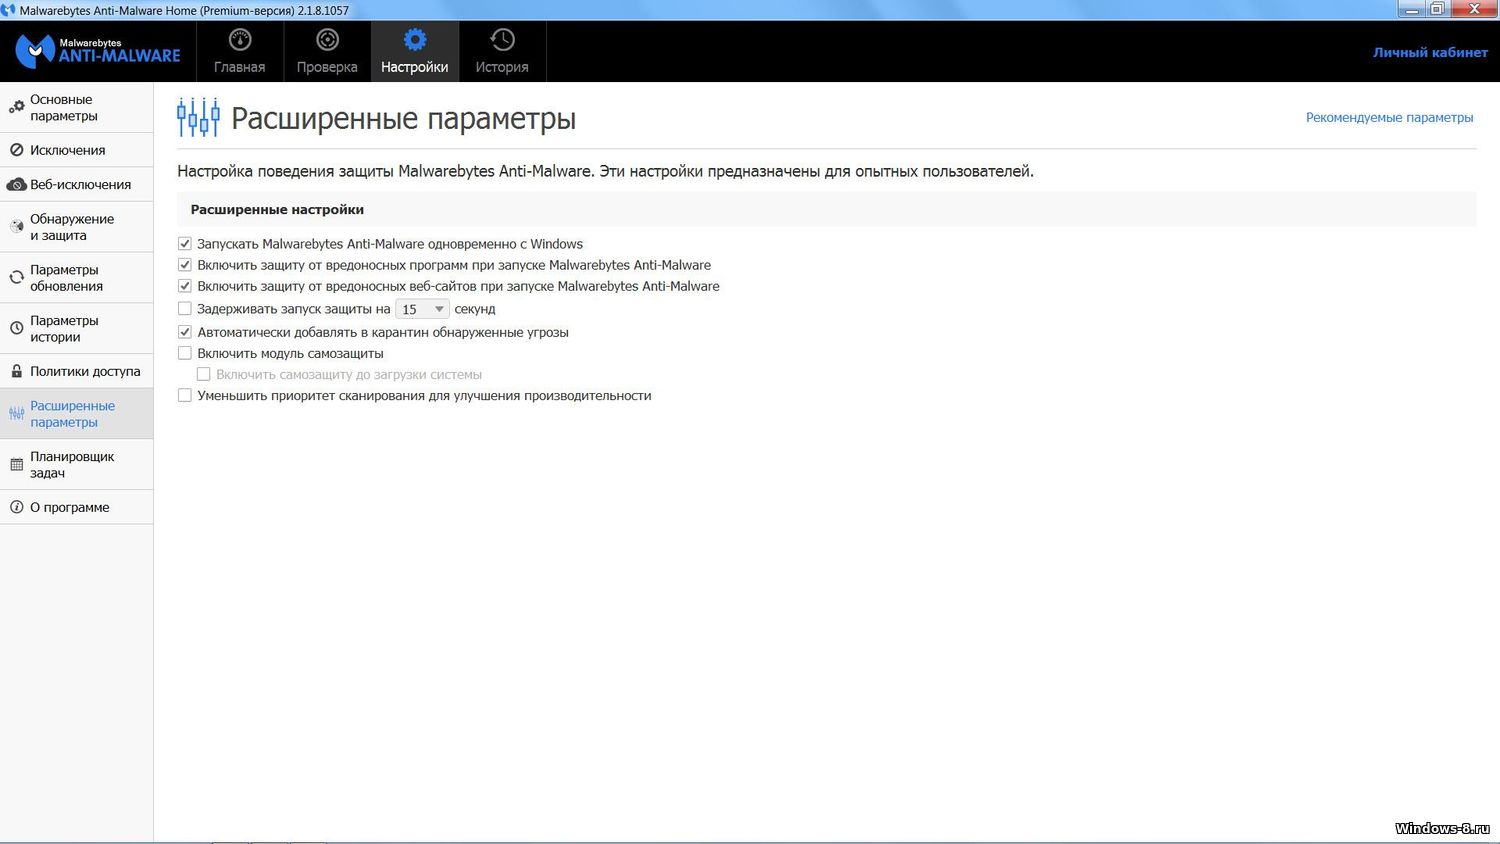The height and width of the screenshot is (844, 1500).
Task: Click the Исключения prohibition icon
Action: (x=16, y=150)
